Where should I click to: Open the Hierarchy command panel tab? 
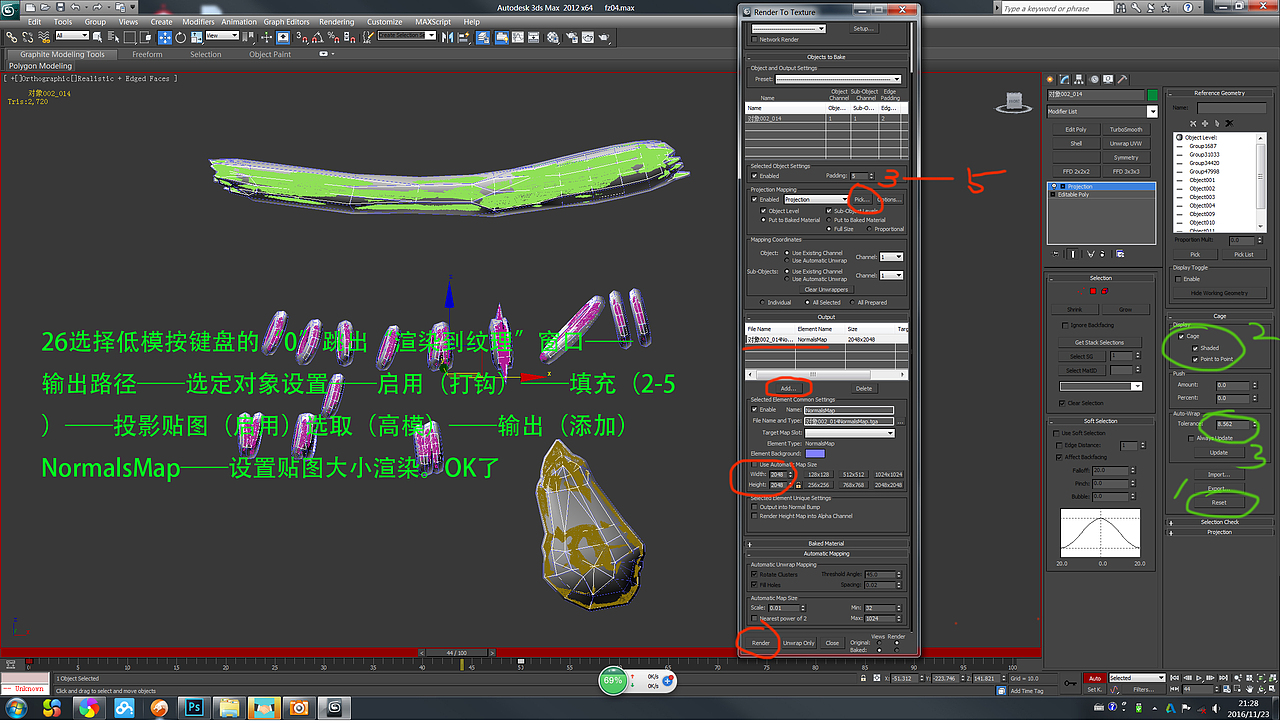click(x=1081, y=79)
